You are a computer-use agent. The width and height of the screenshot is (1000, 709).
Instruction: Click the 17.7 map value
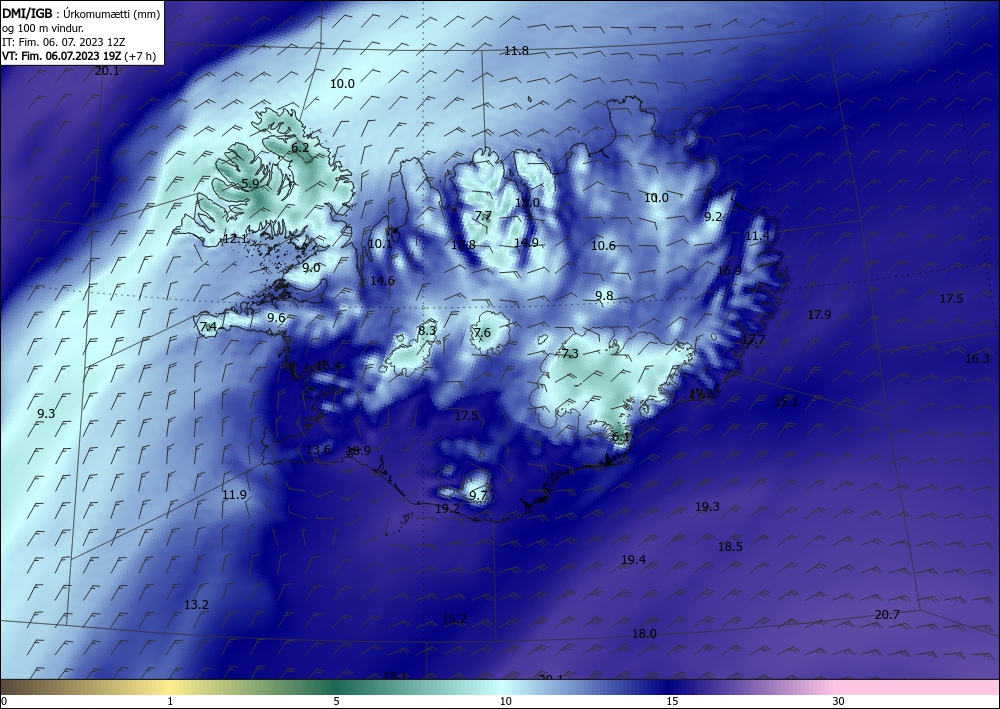[x=753, y=340]
